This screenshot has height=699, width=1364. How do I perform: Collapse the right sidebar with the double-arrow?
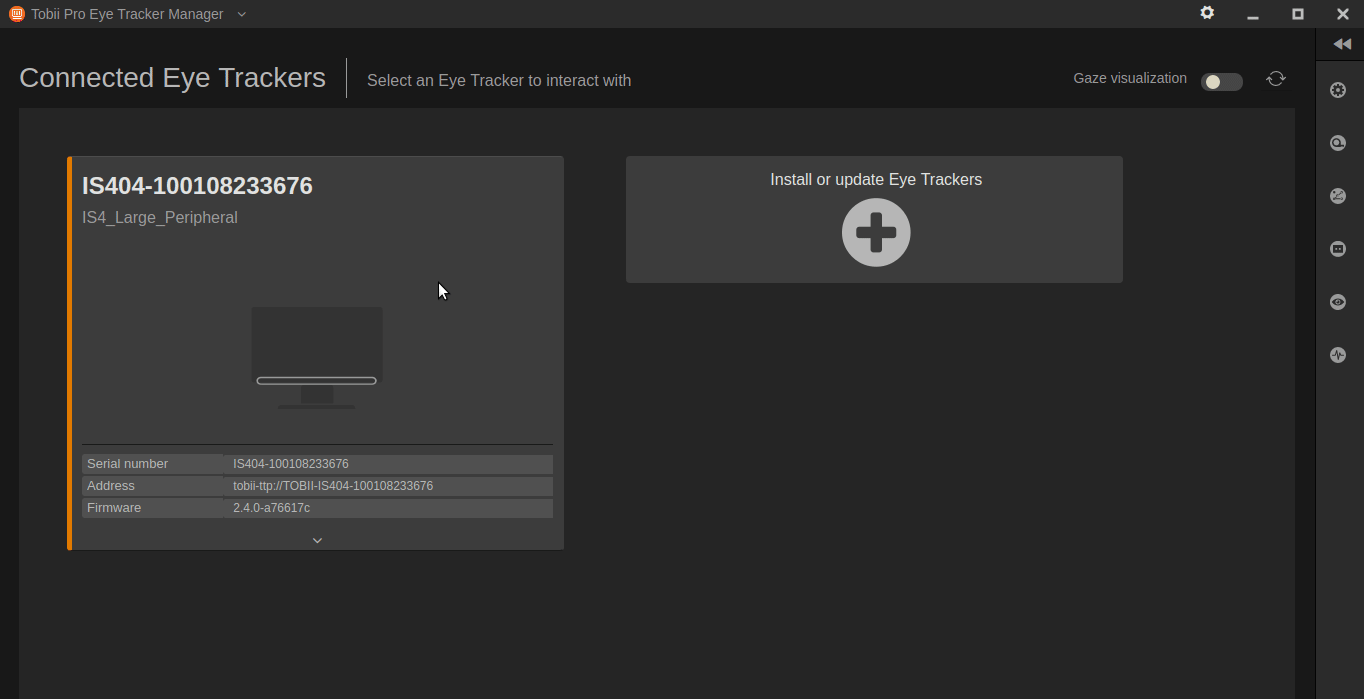tap(1341, 44)
